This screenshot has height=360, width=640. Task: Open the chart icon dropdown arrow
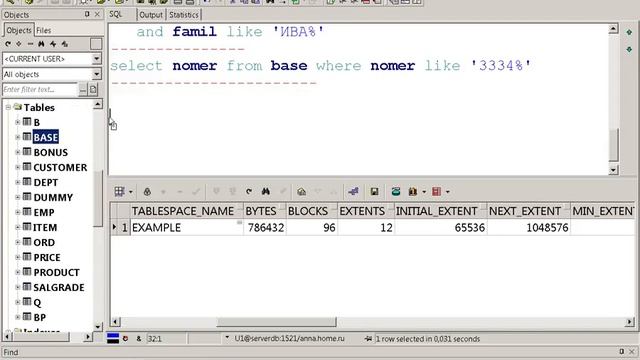click(447, 192)
